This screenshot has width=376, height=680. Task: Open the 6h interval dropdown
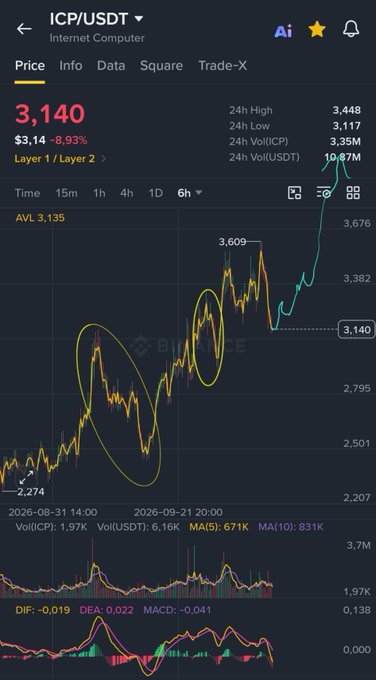click(x=190, y=193)
